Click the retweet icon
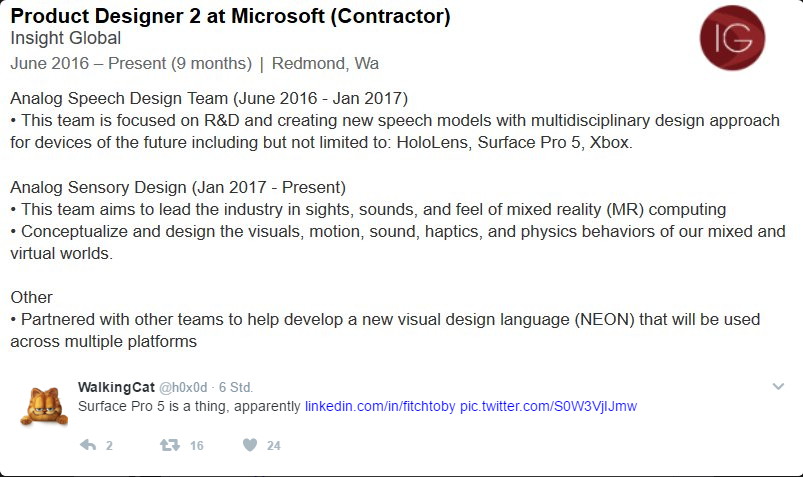This screenshot has width=803, height=477. (170, 445)
